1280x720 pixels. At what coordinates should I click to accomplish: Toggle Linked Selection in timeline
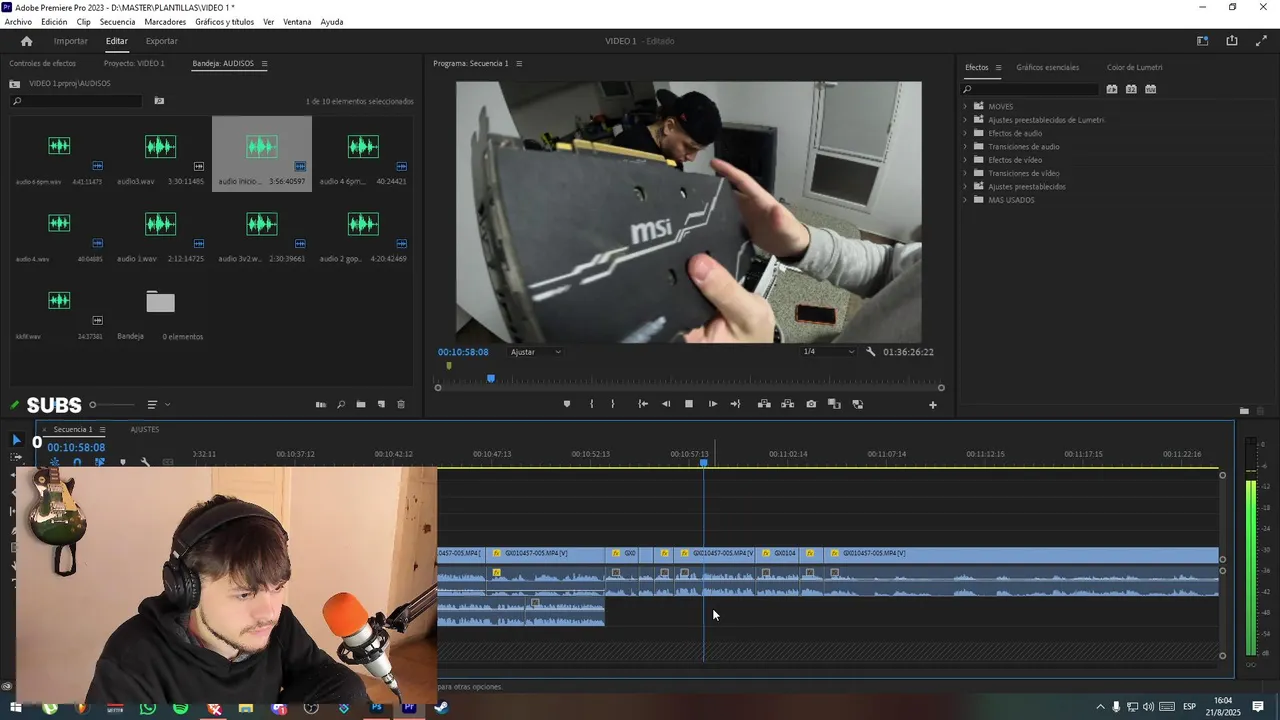(99, 462)
